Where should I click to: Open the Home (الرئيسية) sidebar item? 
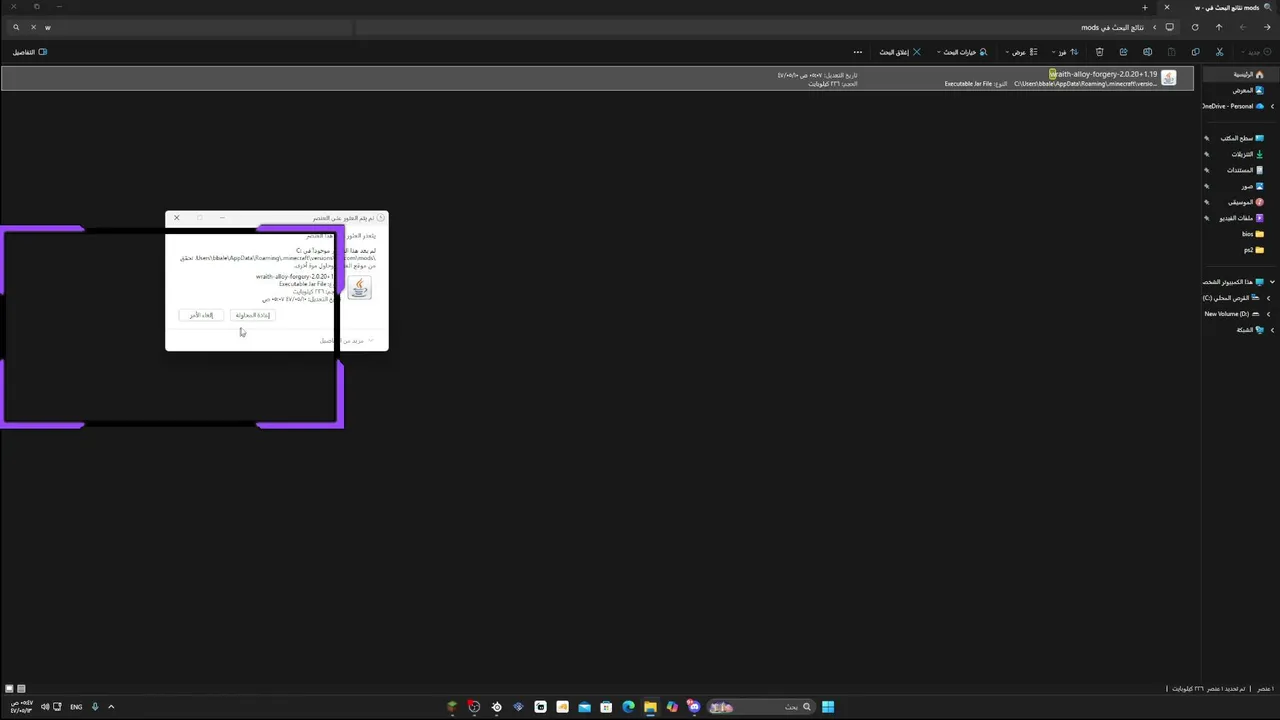click(x=1247, y=74)
